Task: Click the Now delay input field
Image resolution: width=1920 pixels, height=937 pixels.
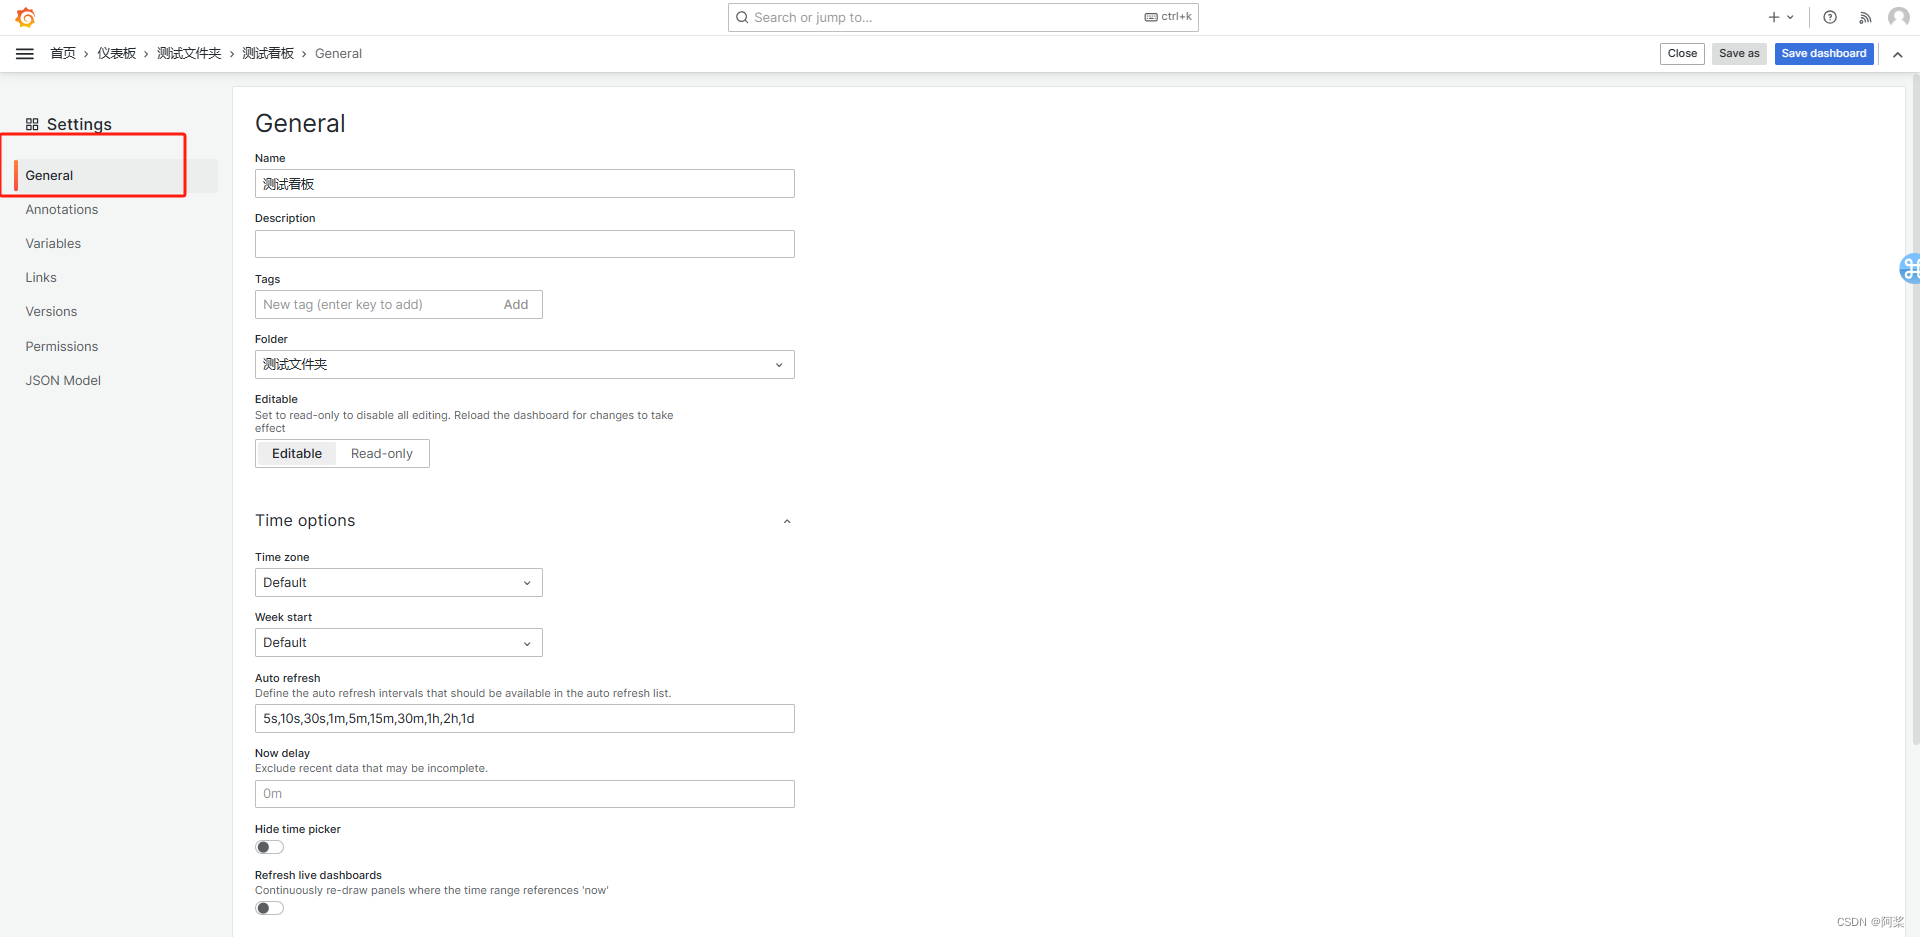Action: point(525,794)
